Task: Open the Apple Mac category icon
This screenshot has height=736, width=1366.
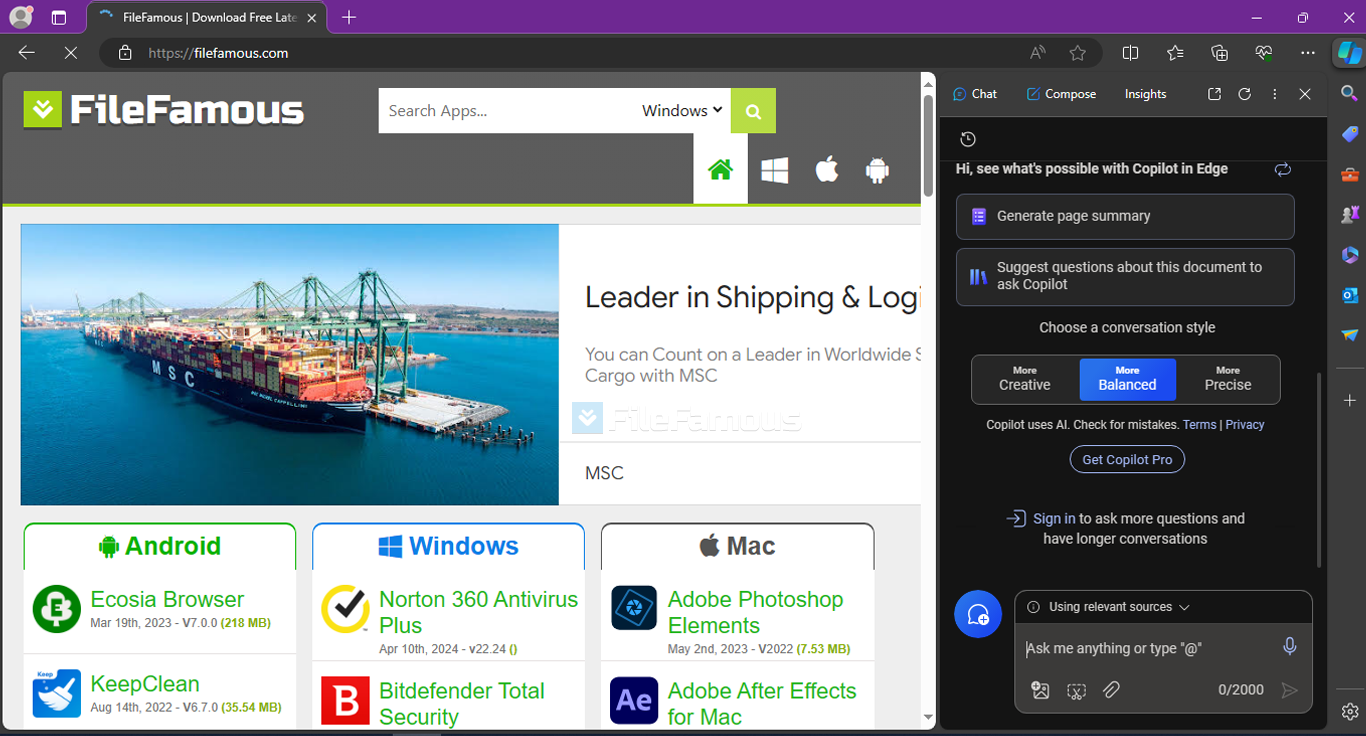Action: (x=827, y=170)
